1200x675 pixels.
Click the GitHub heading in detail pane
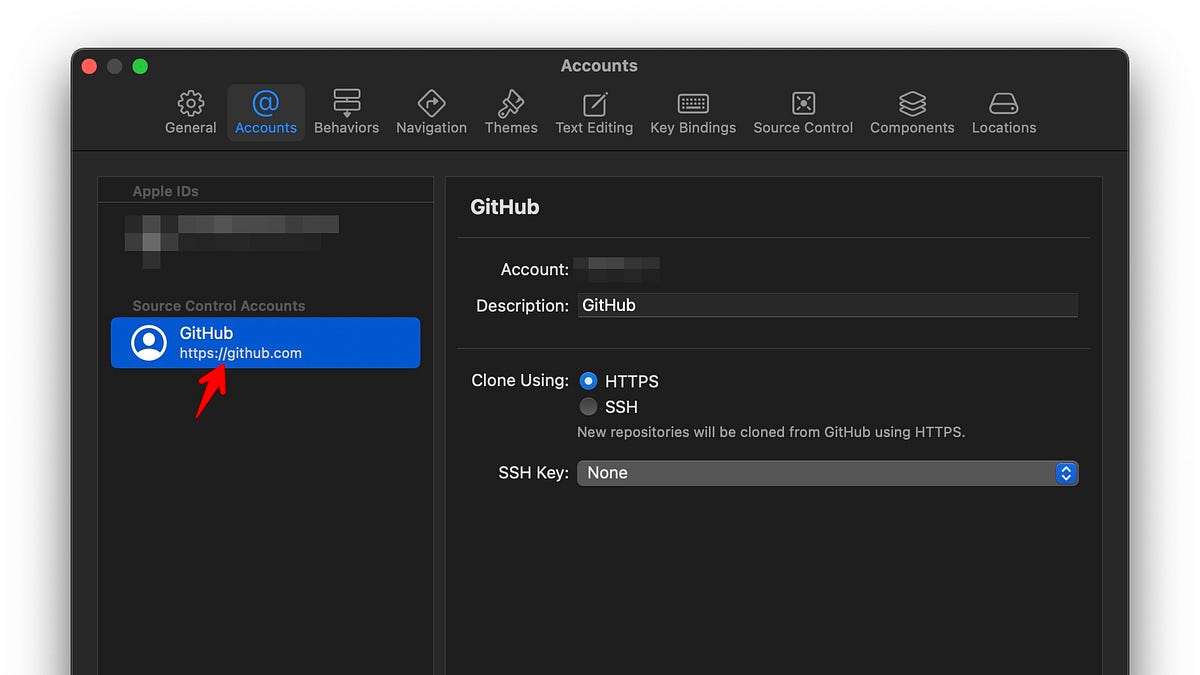505,207
